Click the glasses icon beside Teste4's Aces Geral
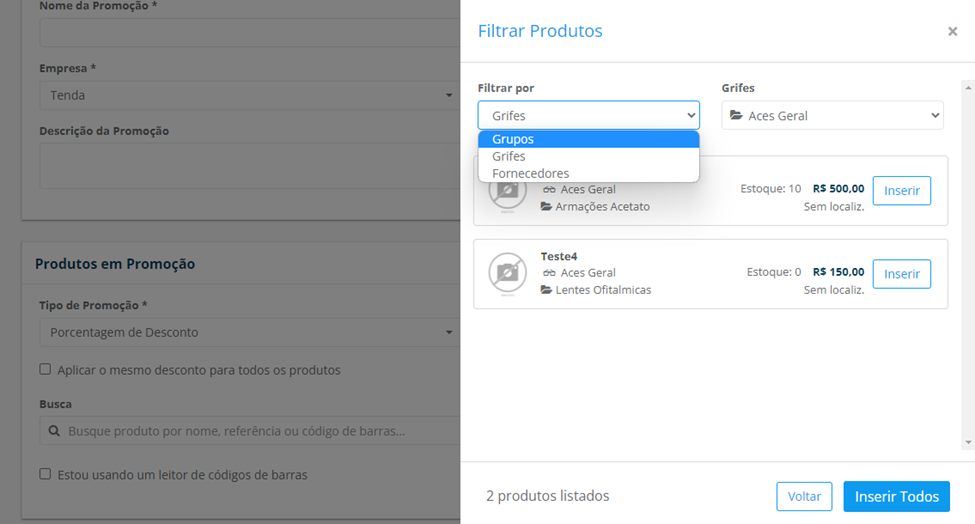This screenshot has height=524, width=975. [x=549, y=273]
